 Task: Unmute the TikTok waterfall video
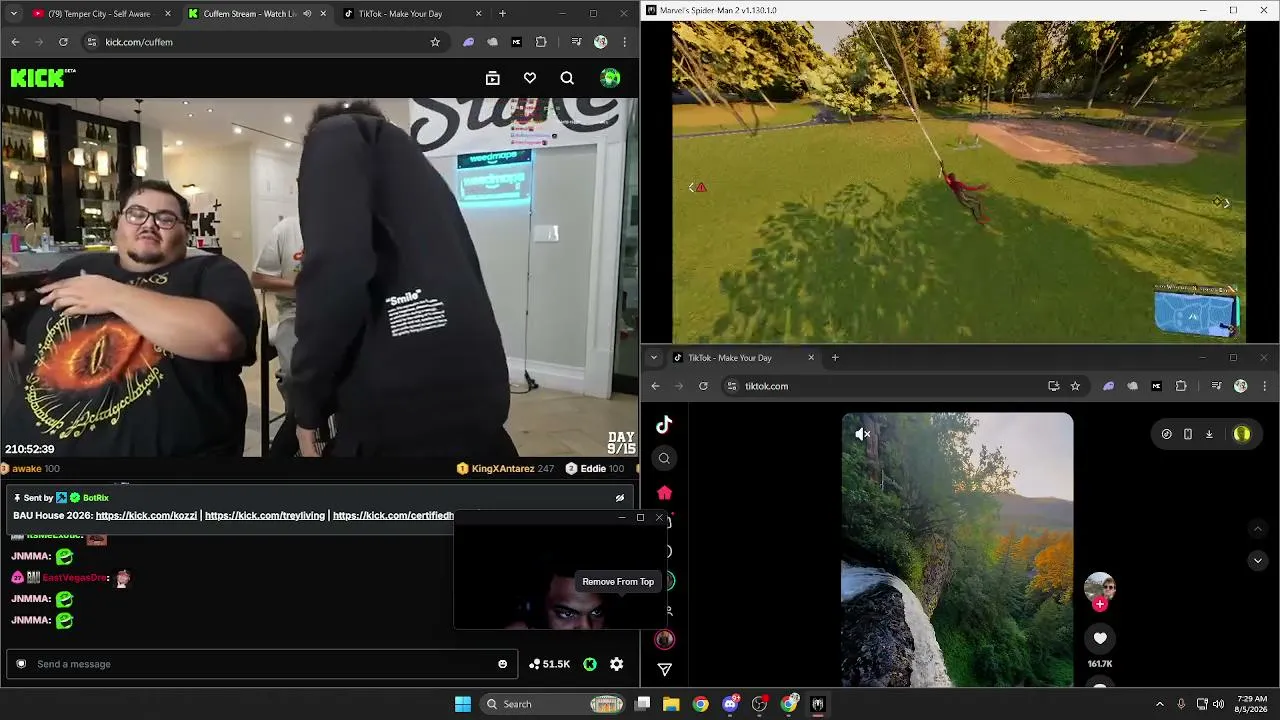pyautogui.click(x=862, y=434)
